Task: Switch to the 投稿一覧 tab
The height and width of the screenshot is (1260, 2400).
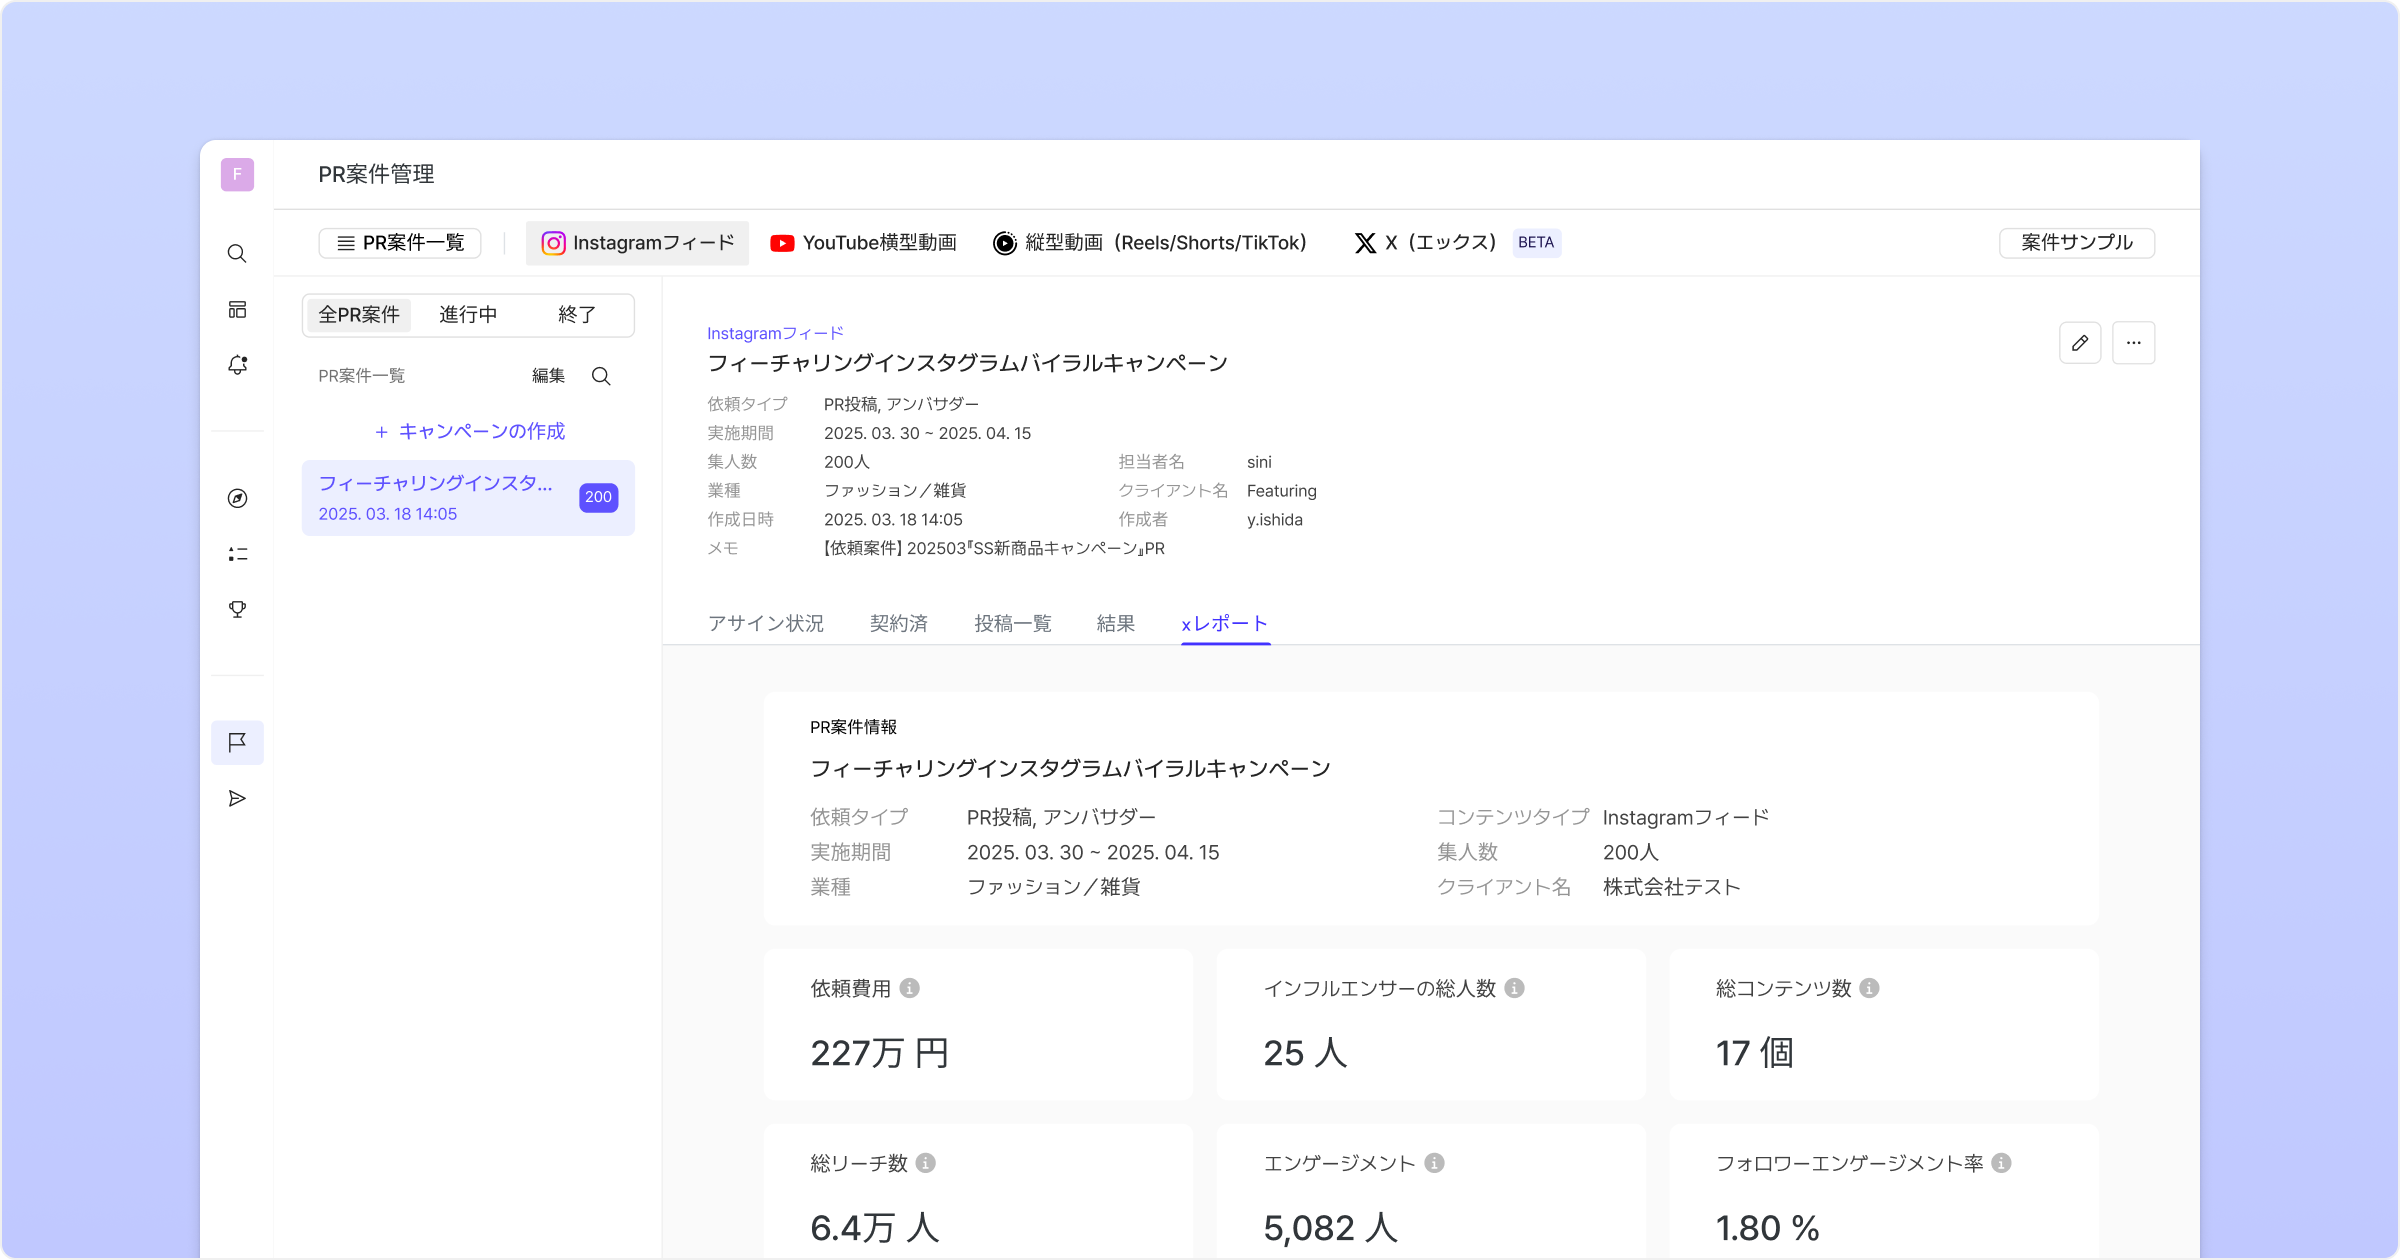Action: (1013, 624)
